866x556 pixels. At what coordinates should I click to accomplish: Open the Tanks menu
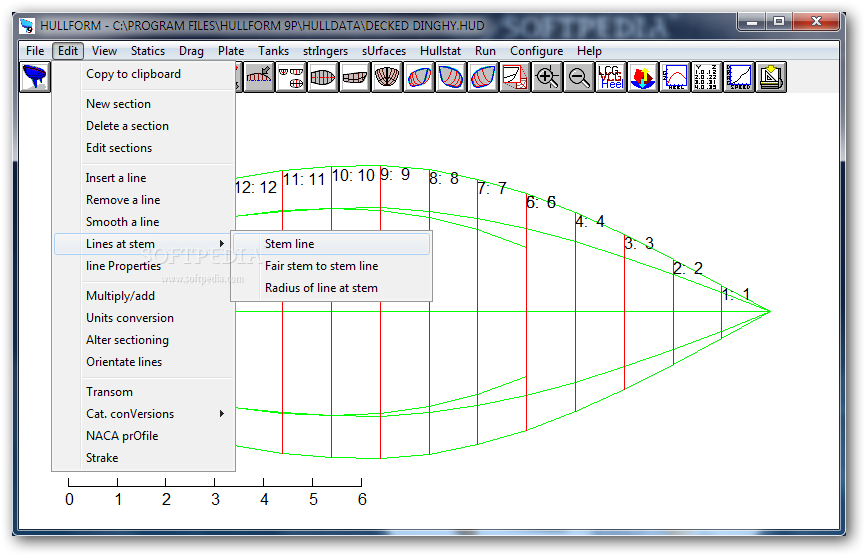pyautogui.click(x=273, y=51)
